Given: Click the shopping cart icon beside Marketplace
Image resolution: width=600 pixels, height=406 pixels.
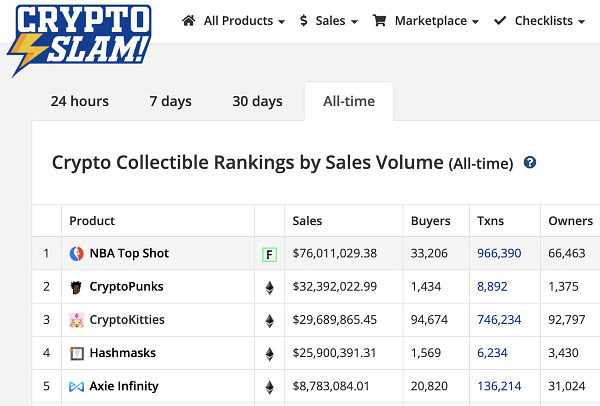Looking at the screenshot, I should pyautogui.click(x=379, y=21).
